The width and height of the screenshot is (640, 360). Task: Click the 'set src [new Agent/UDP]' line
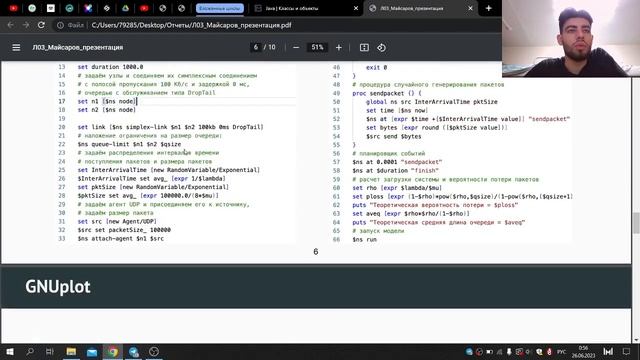tap(117, 221)
